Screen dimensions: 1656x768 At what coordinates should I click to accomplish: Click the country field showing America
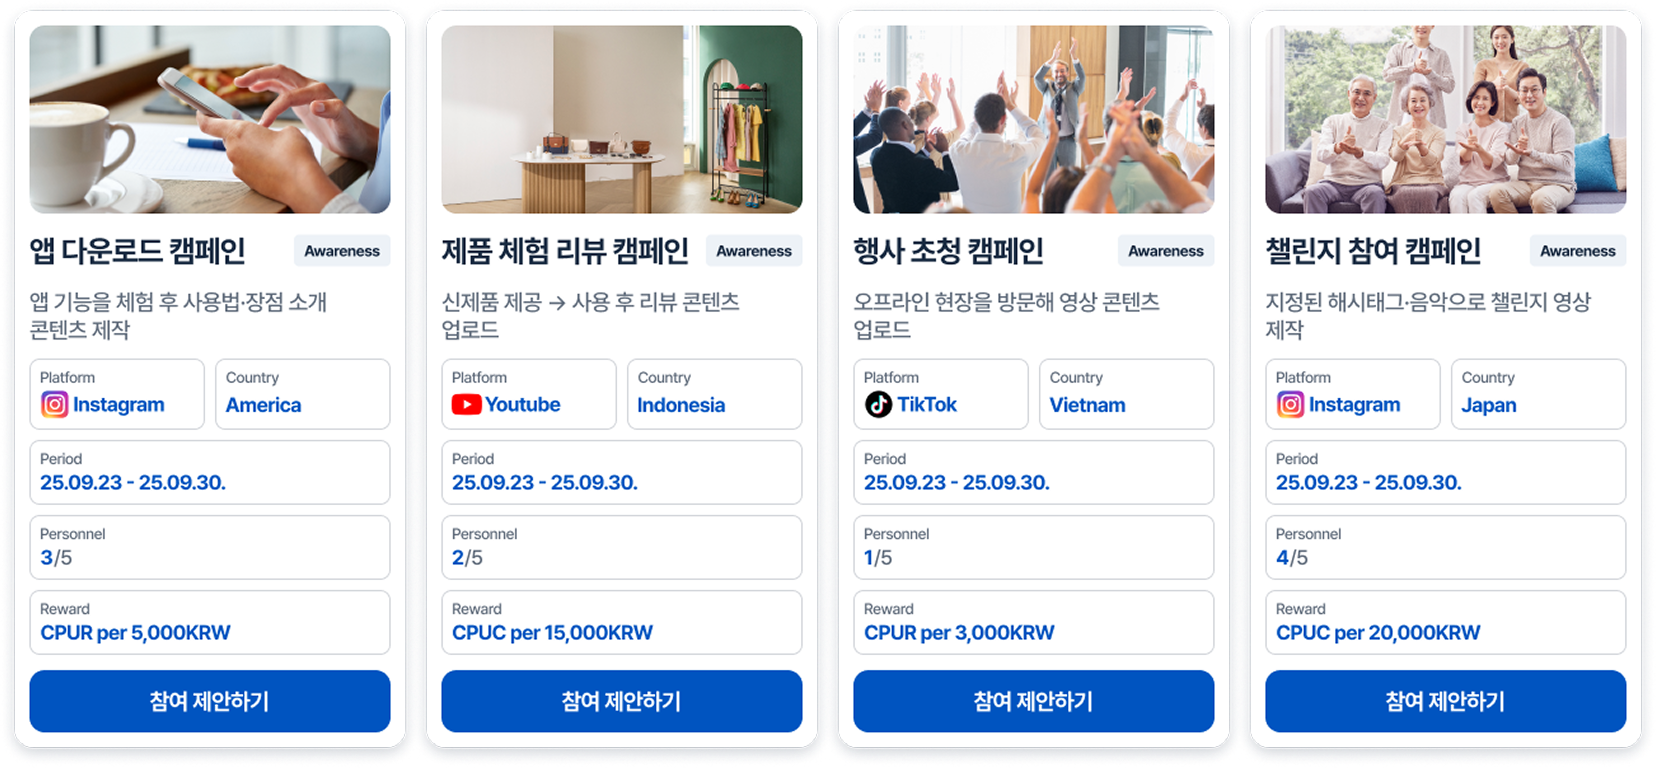pyautogui.click(x=303, y=394)
